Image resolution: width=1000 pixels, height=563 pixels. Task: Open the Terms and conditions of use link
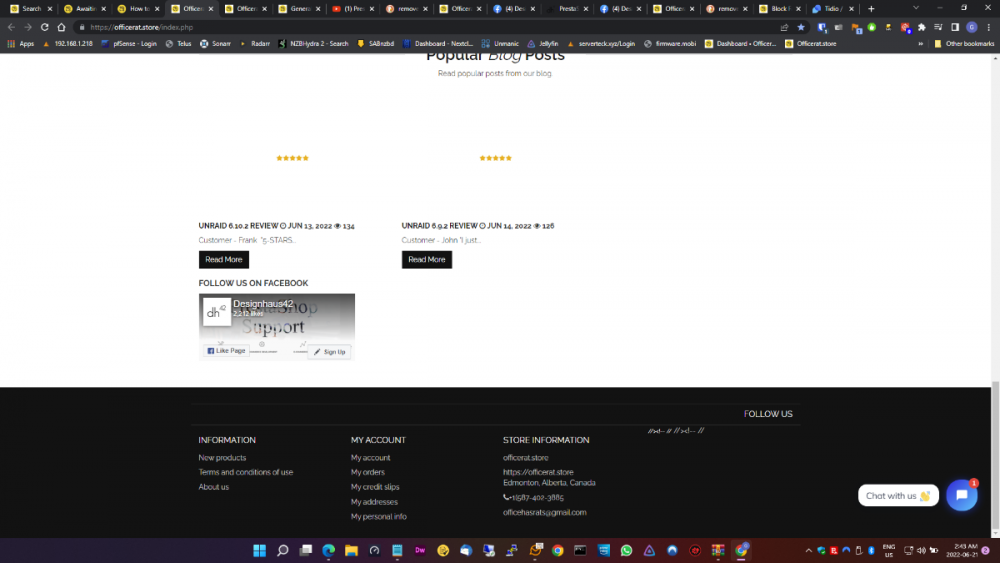coord(246,472)
